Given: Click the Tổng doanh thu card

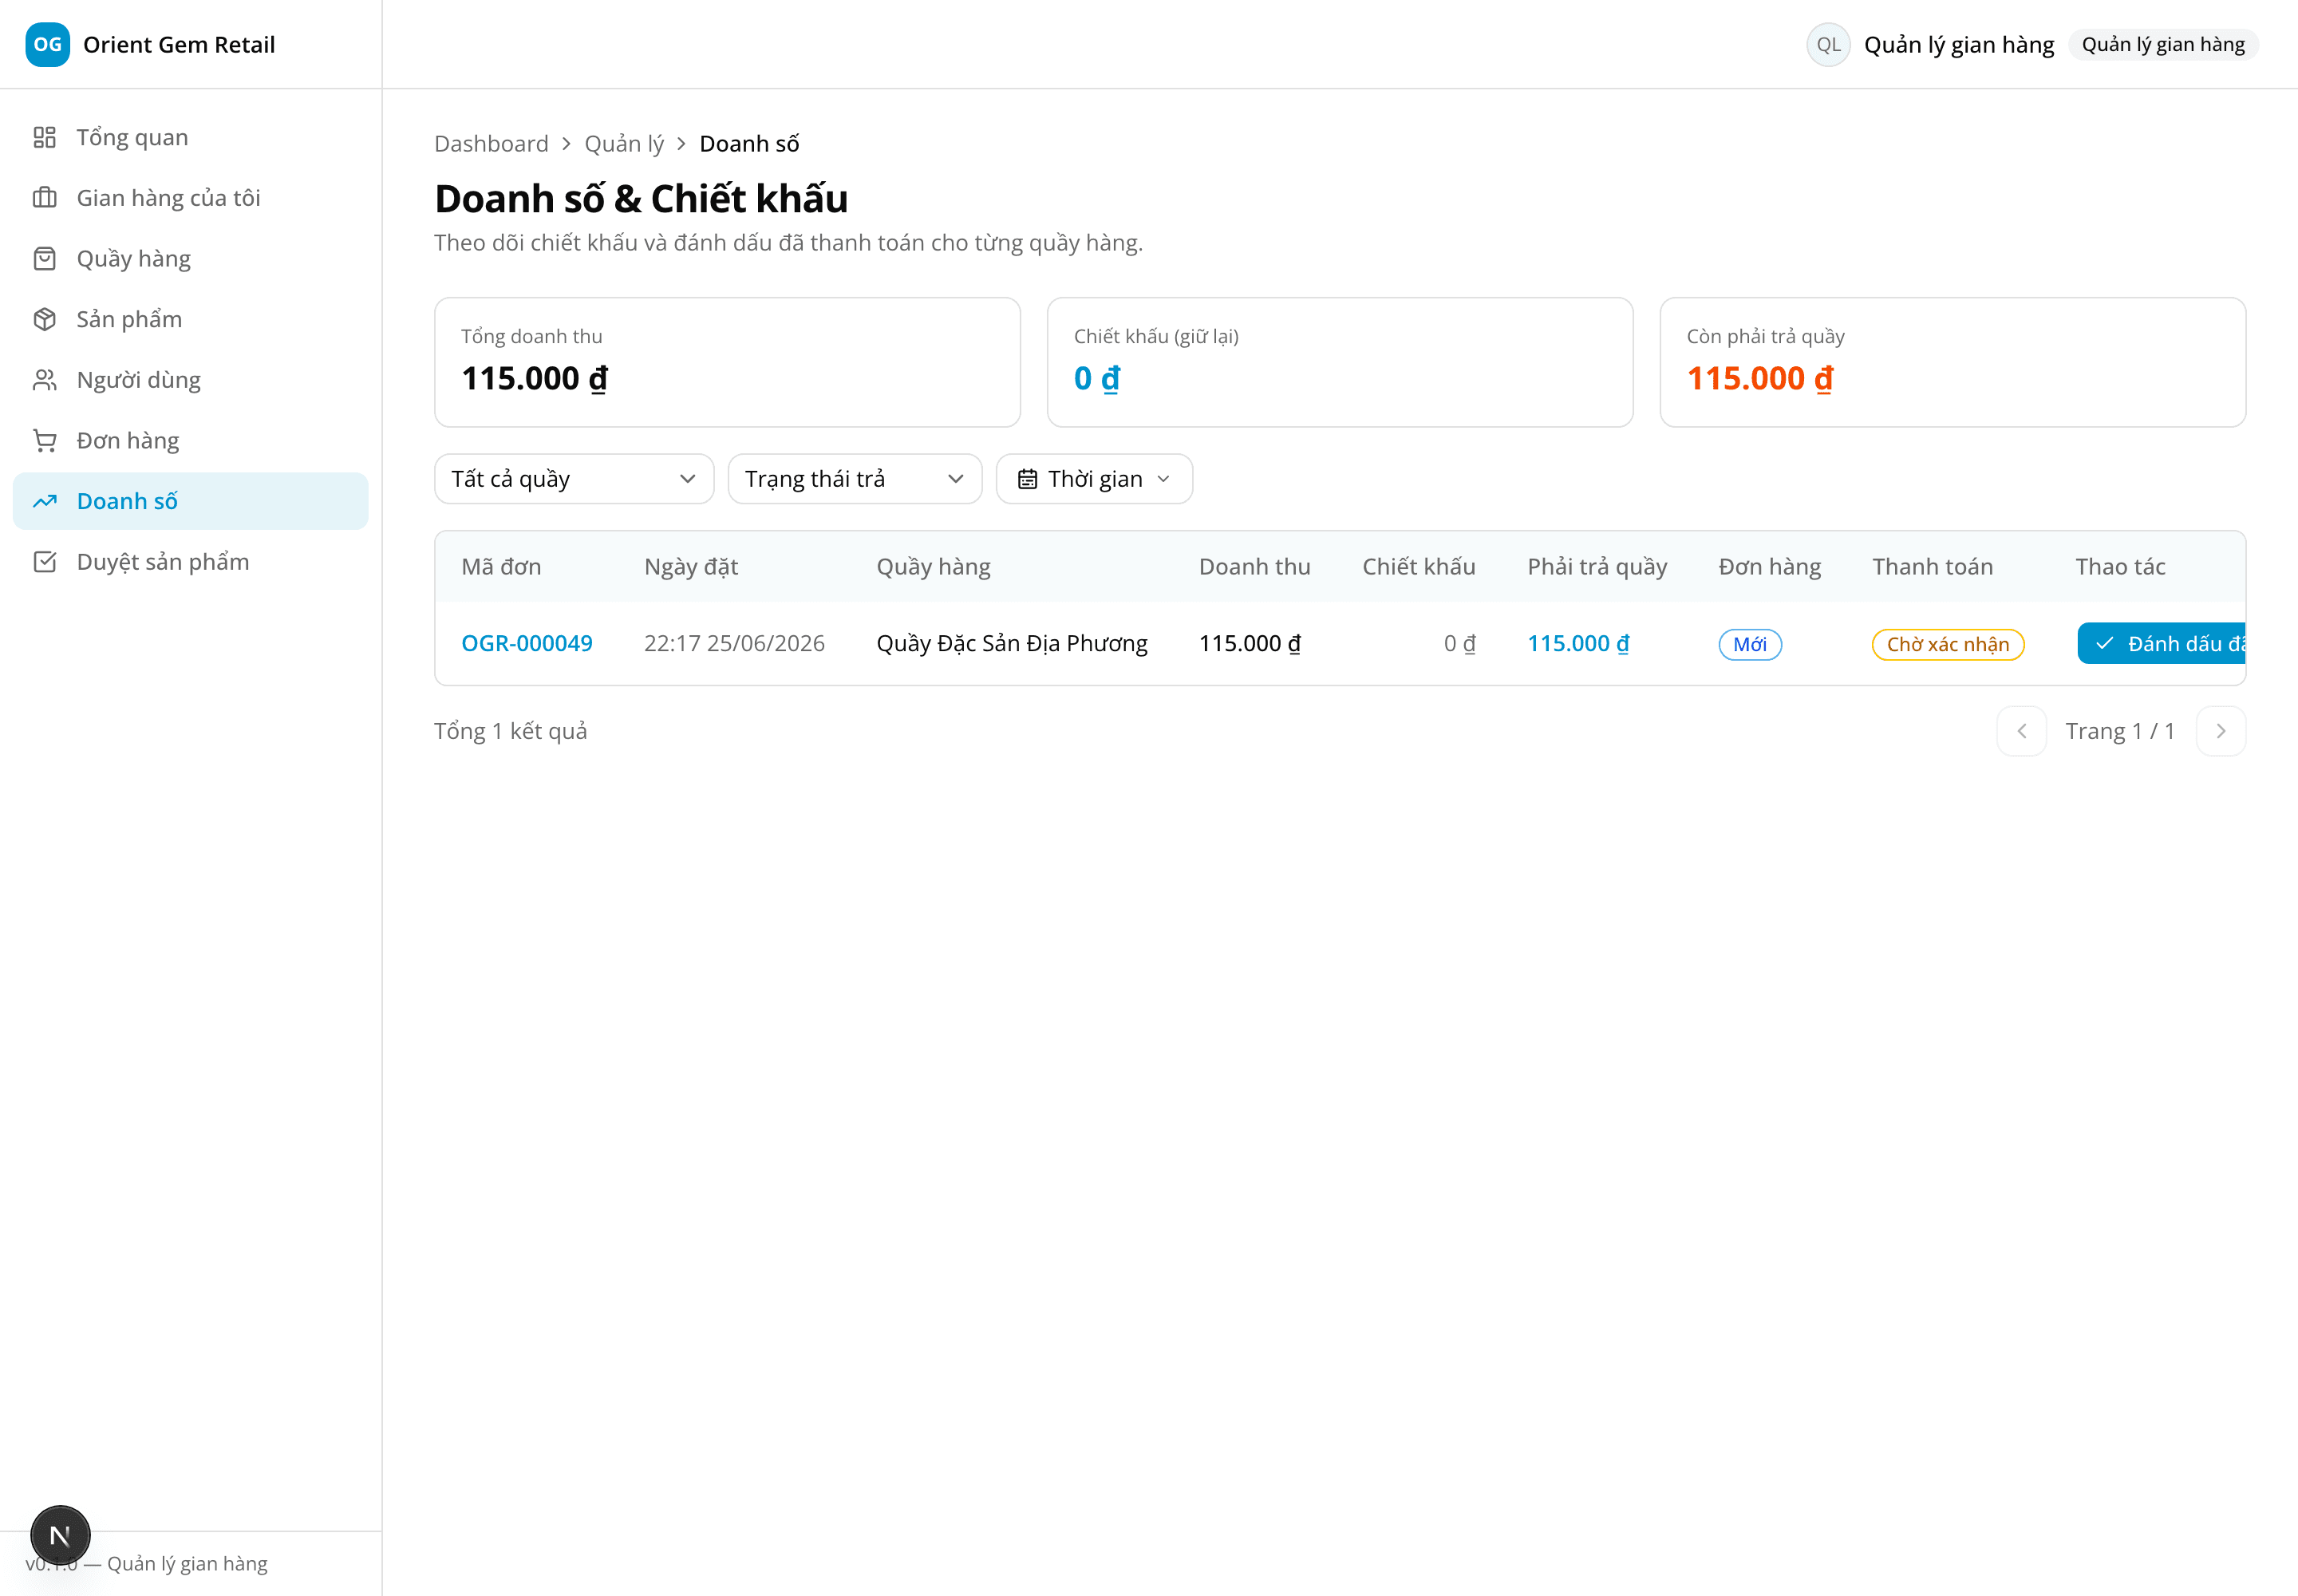Looking at the screenshot, I should click(727, 362).
